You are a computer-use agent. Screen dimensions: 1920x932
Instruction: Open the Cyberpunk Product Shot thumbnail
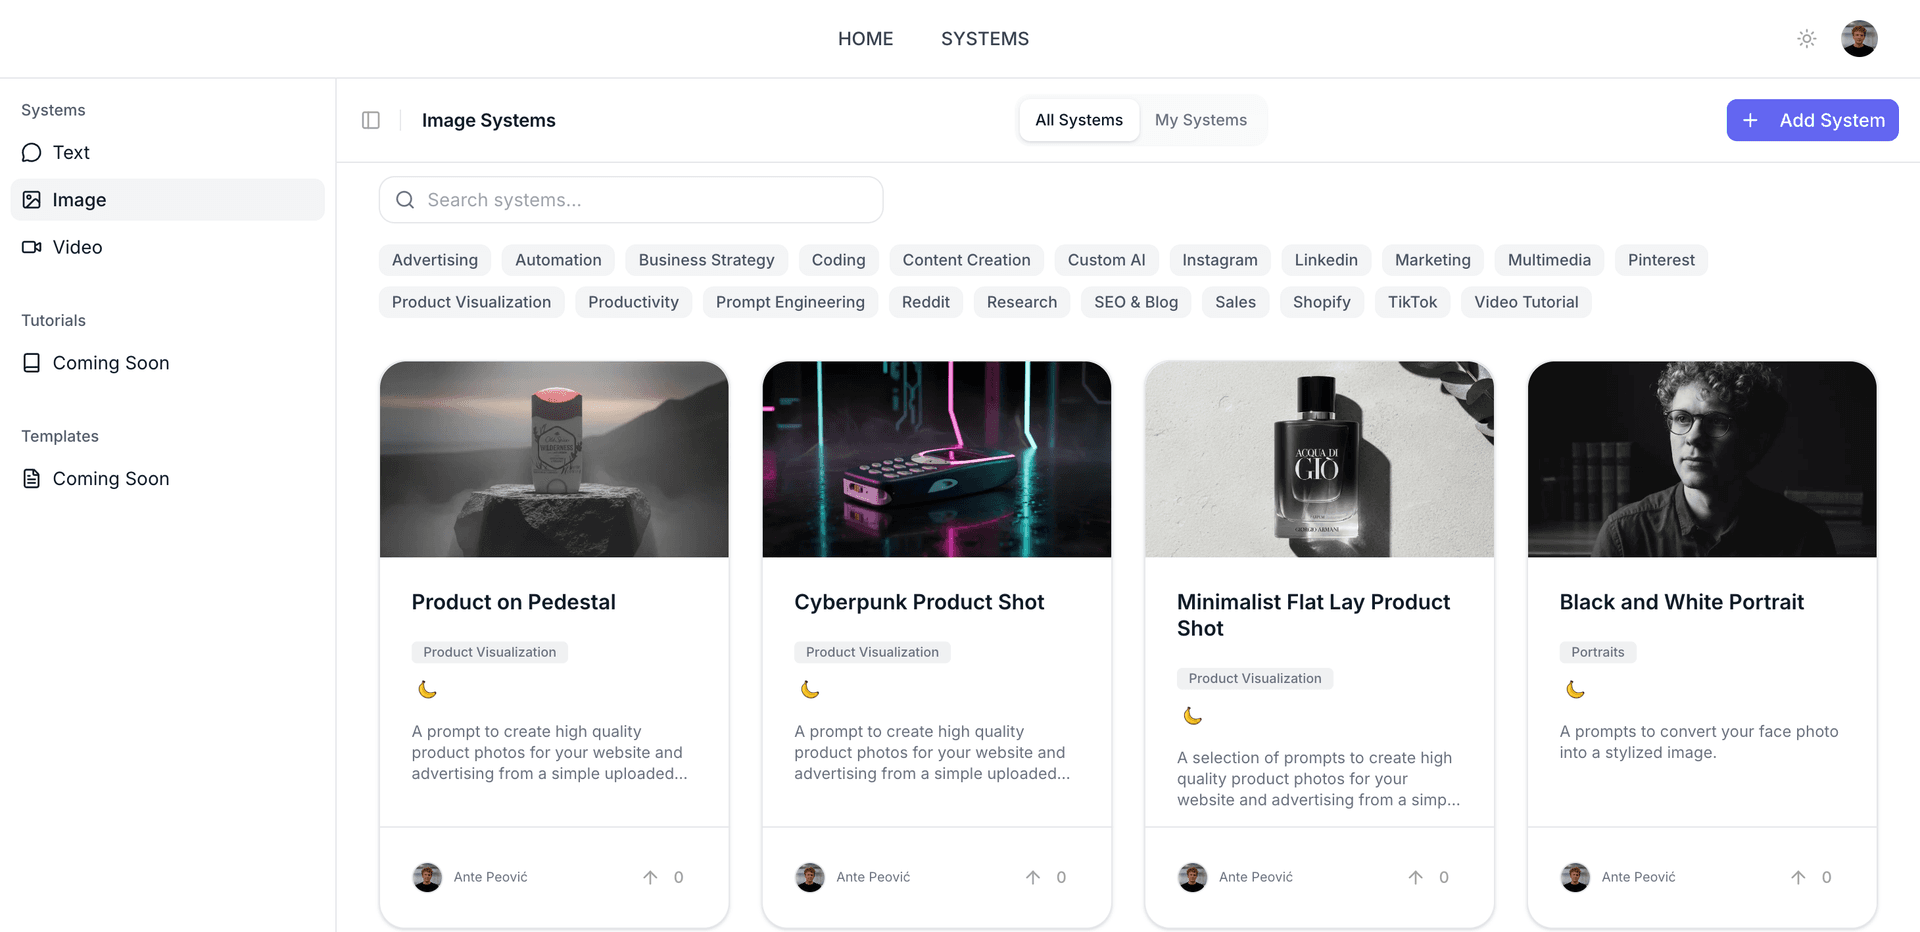tap(936, 459)
